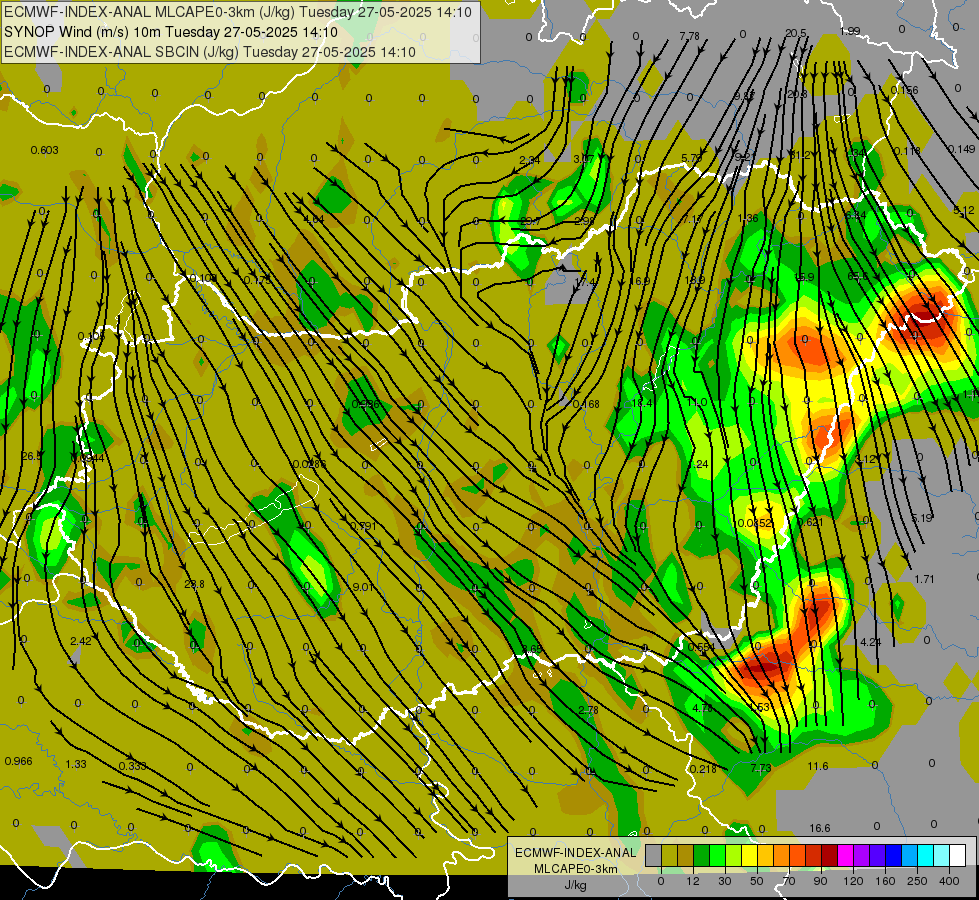Click the map value 28.8

(x=194, y=584)
